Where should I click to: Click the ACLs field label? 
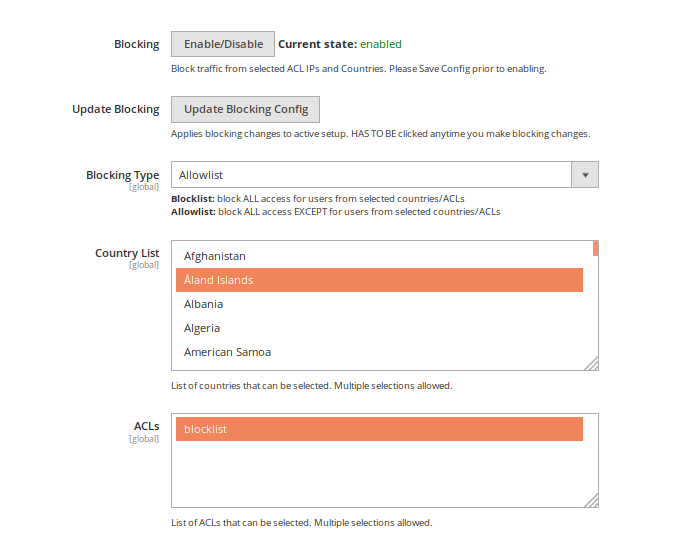[x=147, y=425]
